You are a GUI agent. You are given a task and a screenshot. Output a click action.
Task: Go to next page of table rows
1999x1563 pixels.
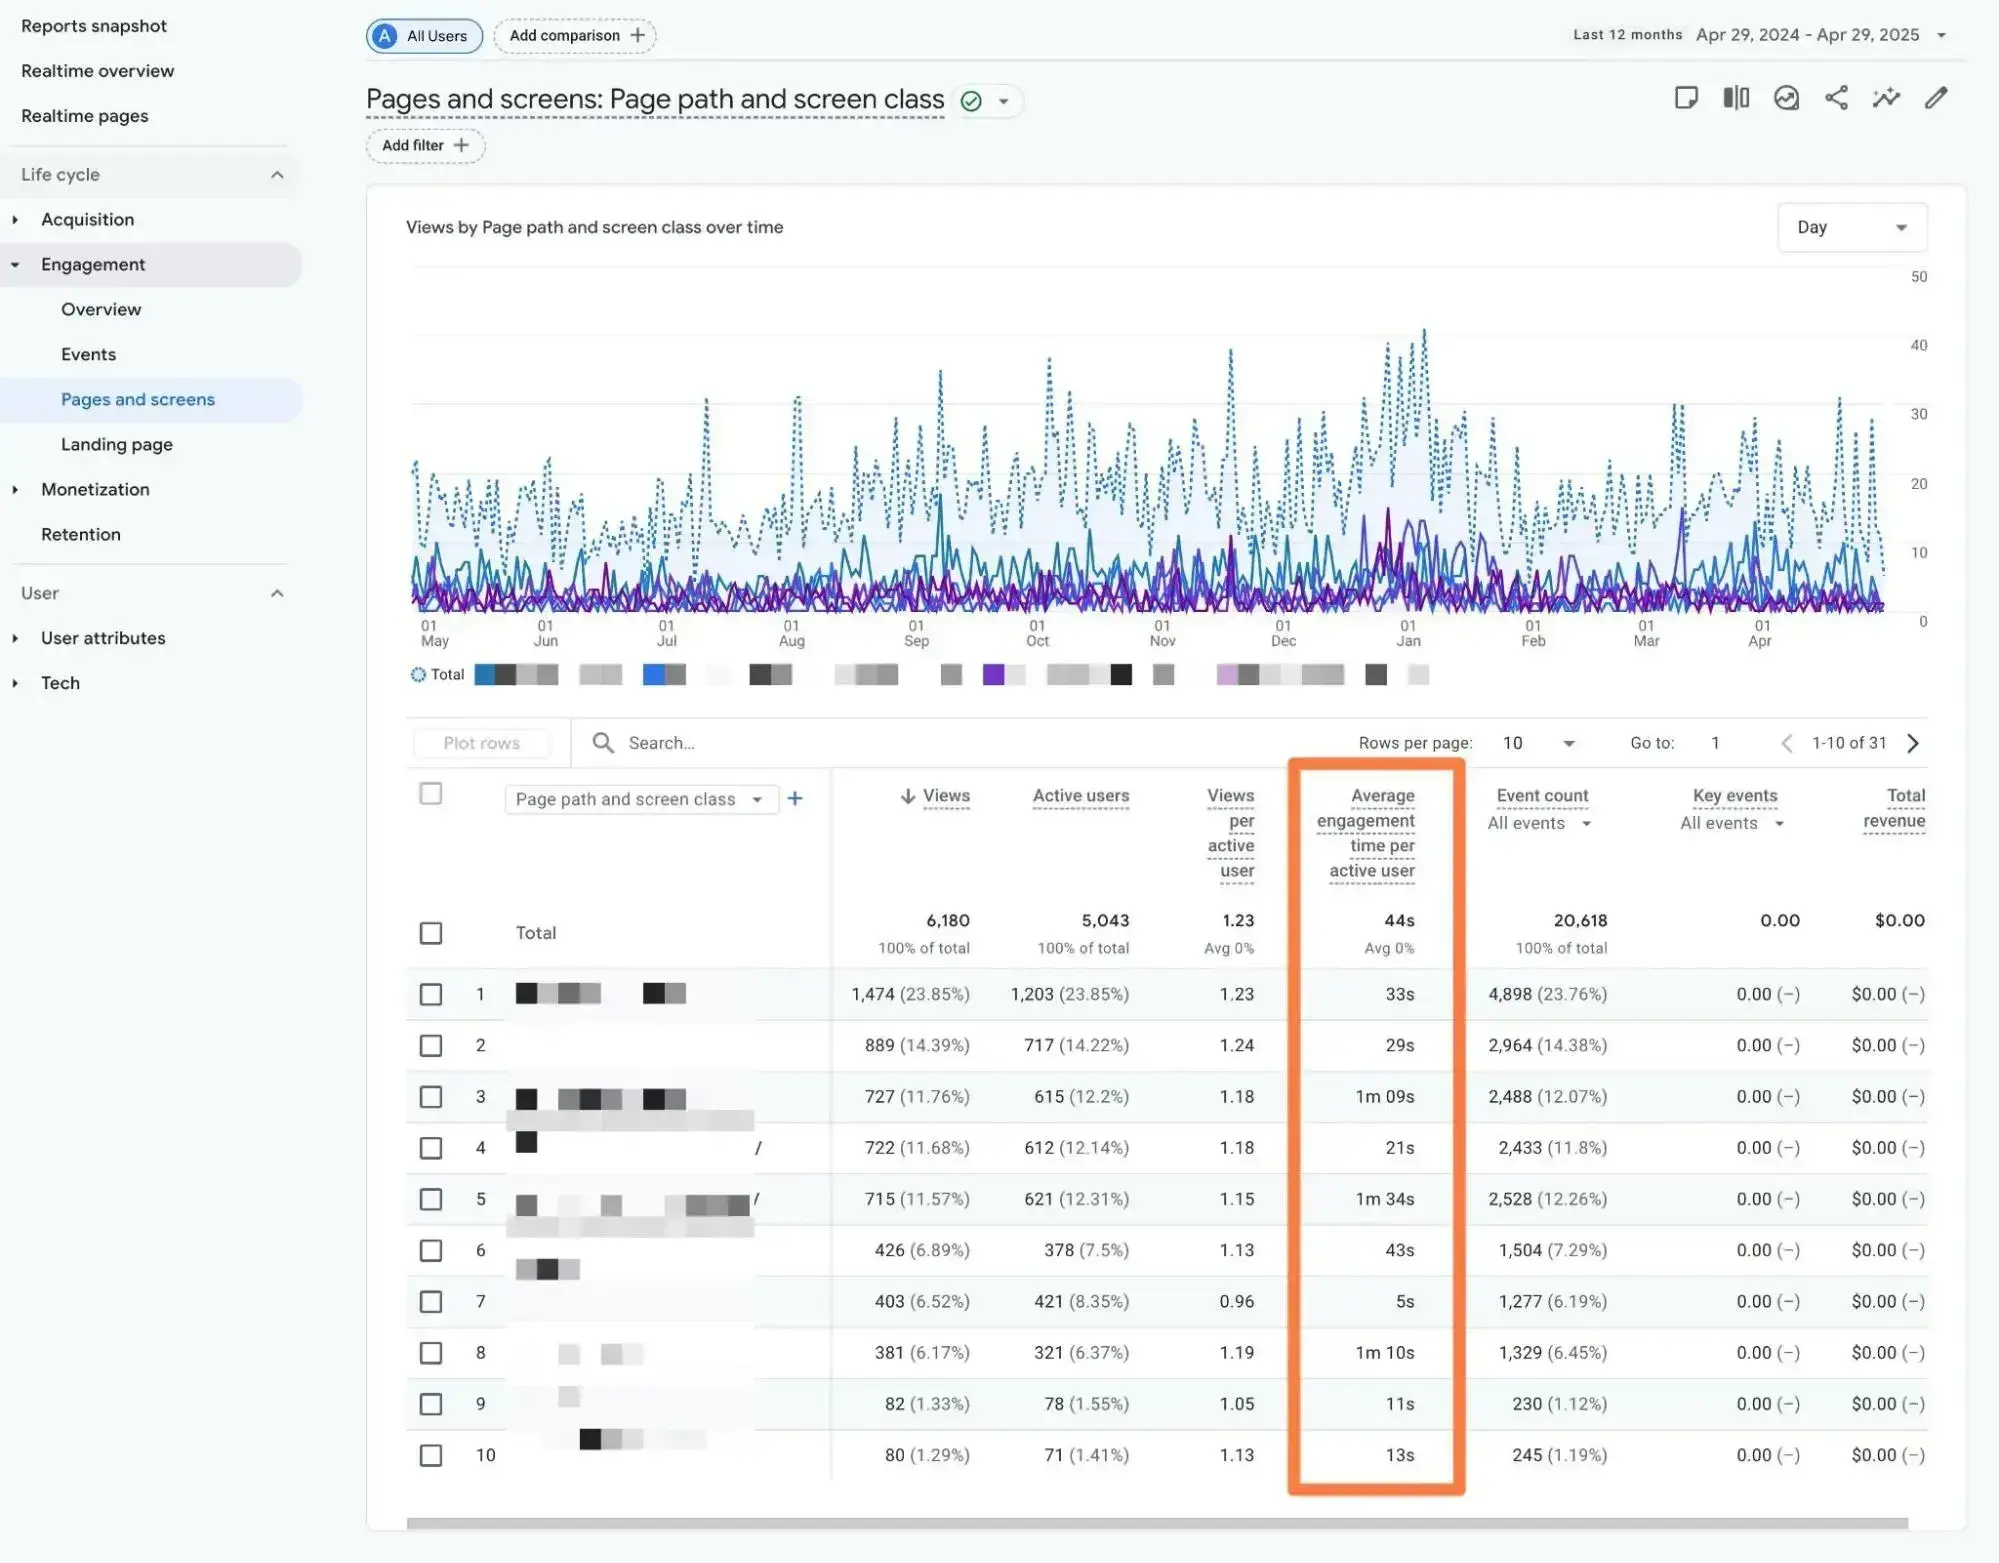point(1913,743)
